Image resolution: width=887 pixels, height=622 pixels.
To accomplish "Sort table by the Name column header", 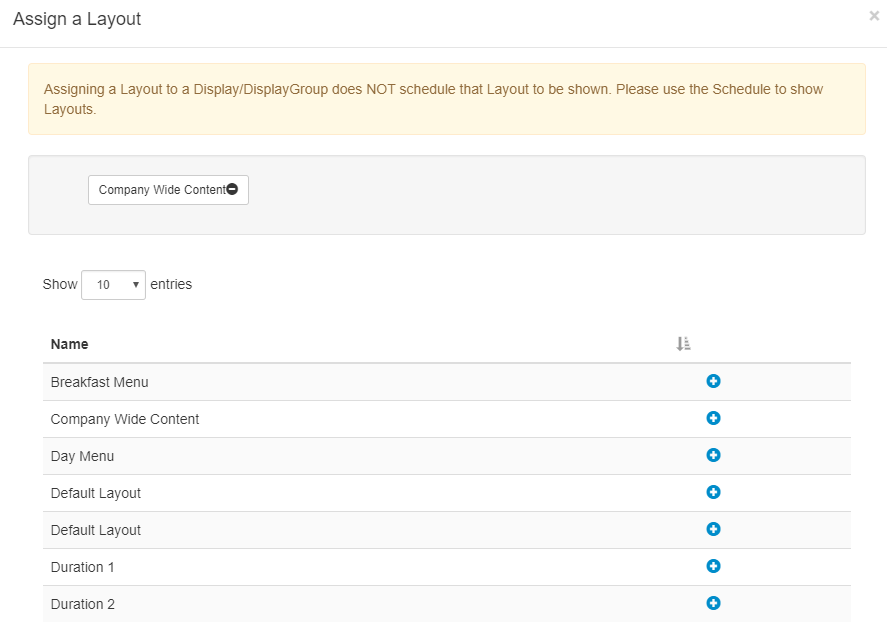I will (x=70, y=344).
